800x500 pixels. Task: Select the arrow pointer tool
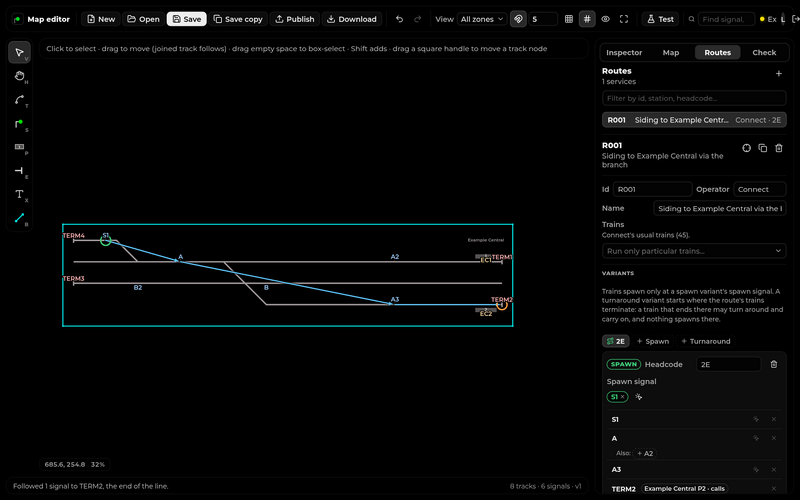point(19,53)
